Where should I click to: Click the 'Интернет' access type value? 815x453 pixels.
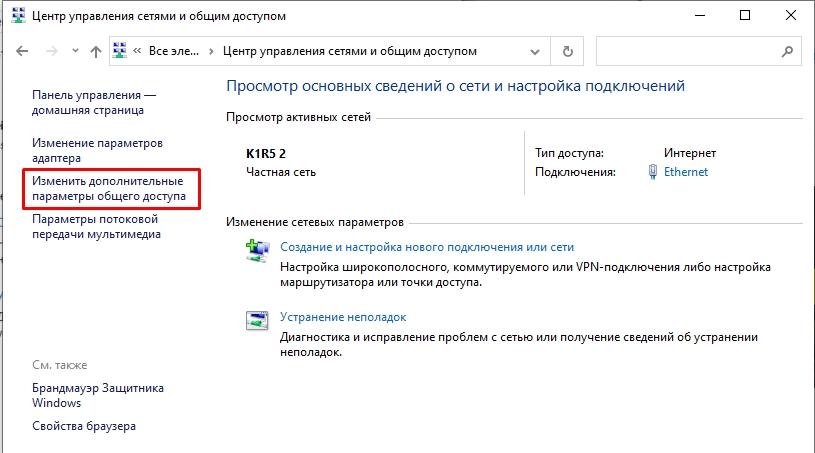(690, 153)
